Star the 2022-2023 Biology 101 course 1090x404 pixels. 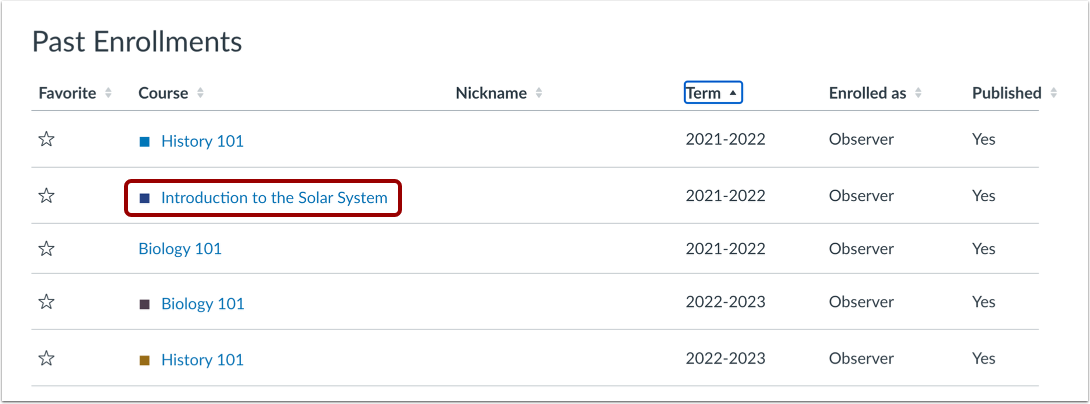tap(46, 302)
